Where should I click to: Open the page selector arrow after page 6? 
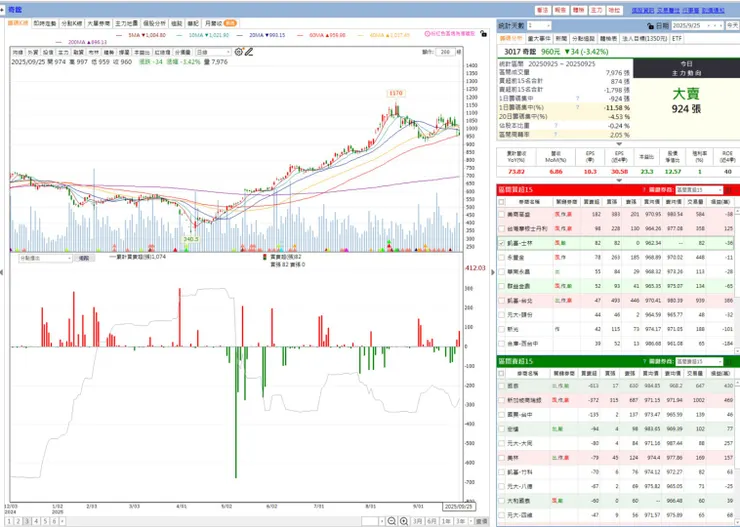pos(63,521)
